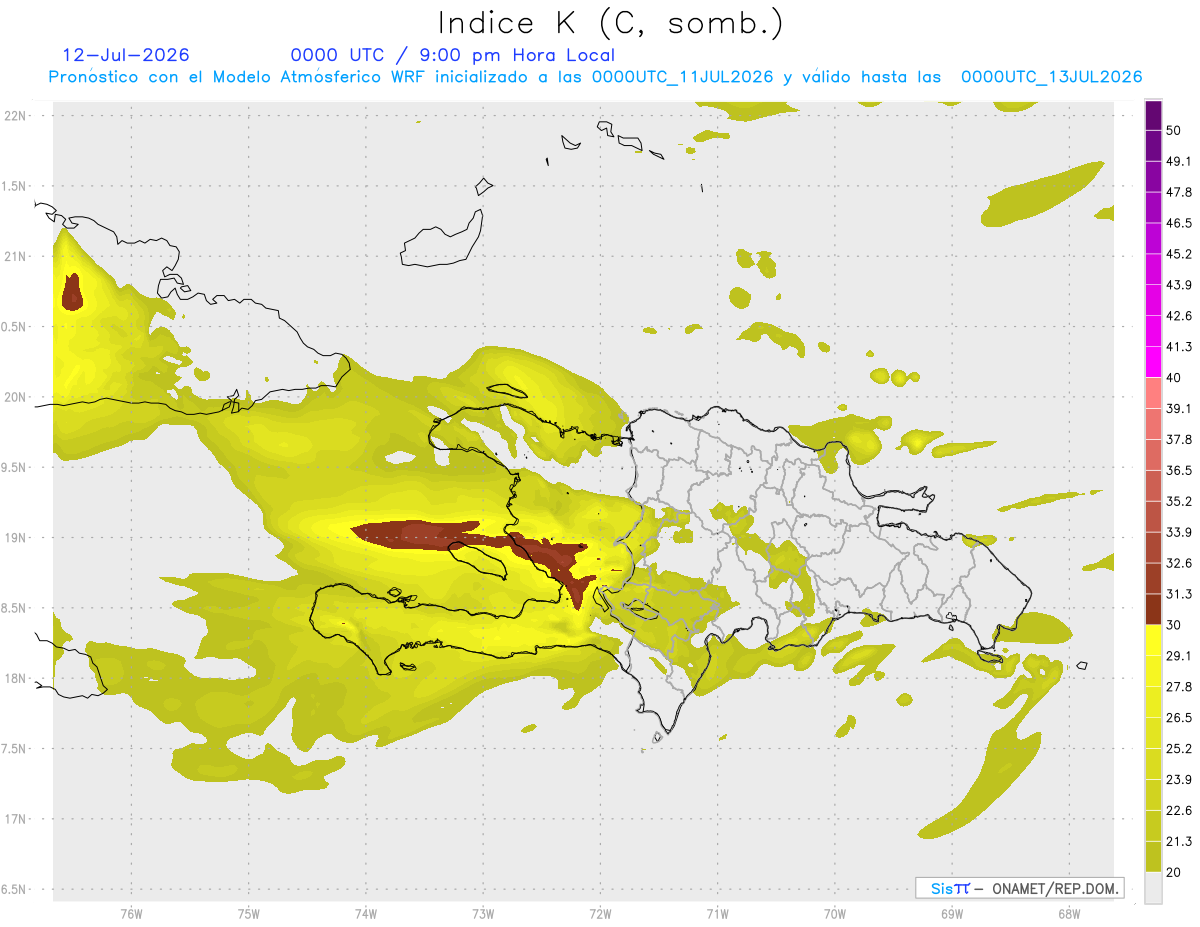Image resolution: width=1200 pixels, height=927 pixels.
Task: Click the '72W' longitude axis label
Action: [x=600, y=913]
